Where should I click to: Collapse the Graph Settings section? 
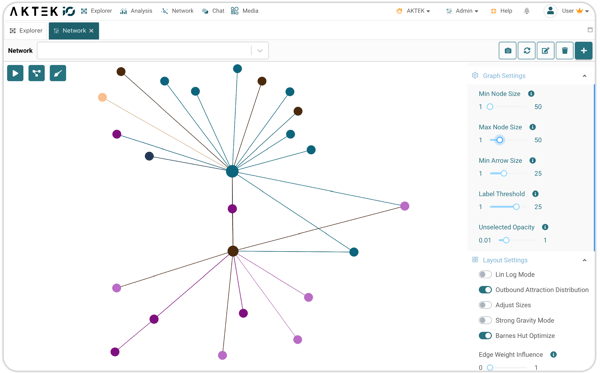[584, 76]
